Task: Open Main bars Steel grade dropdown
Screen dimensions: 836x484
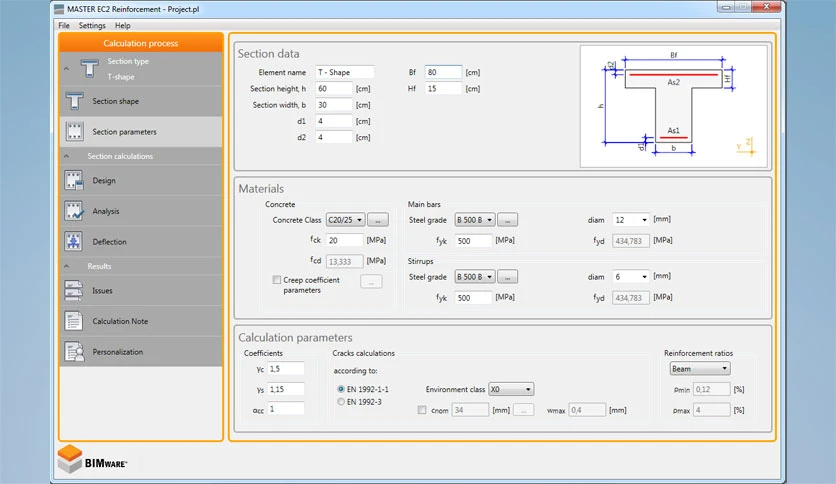Action: point(475,220)
